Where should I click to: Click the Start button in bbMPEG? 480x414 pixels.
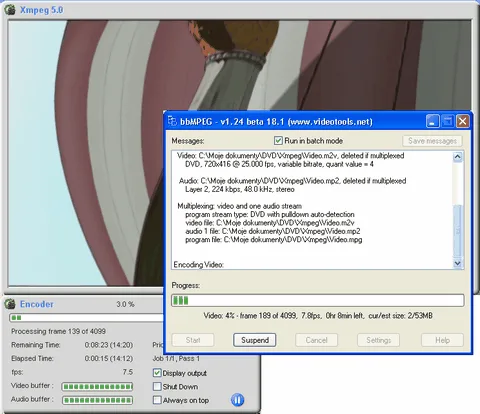point(193,340)
